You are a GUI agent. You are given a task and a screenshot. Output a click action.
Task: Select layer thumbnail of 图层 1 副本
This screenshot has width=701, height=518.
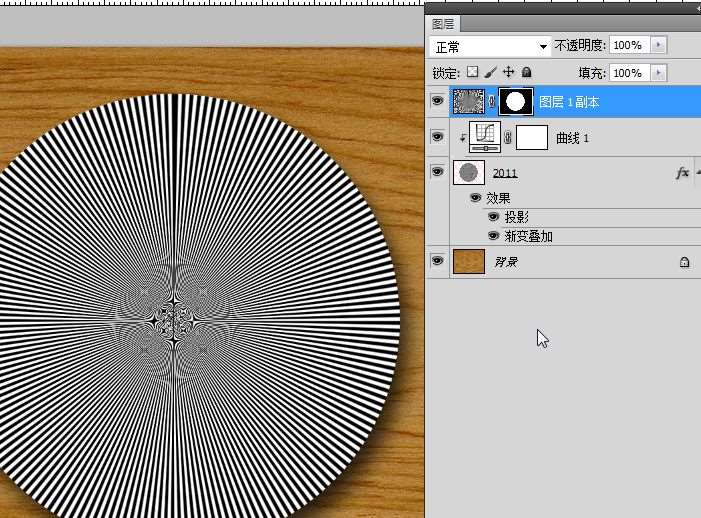469,101
